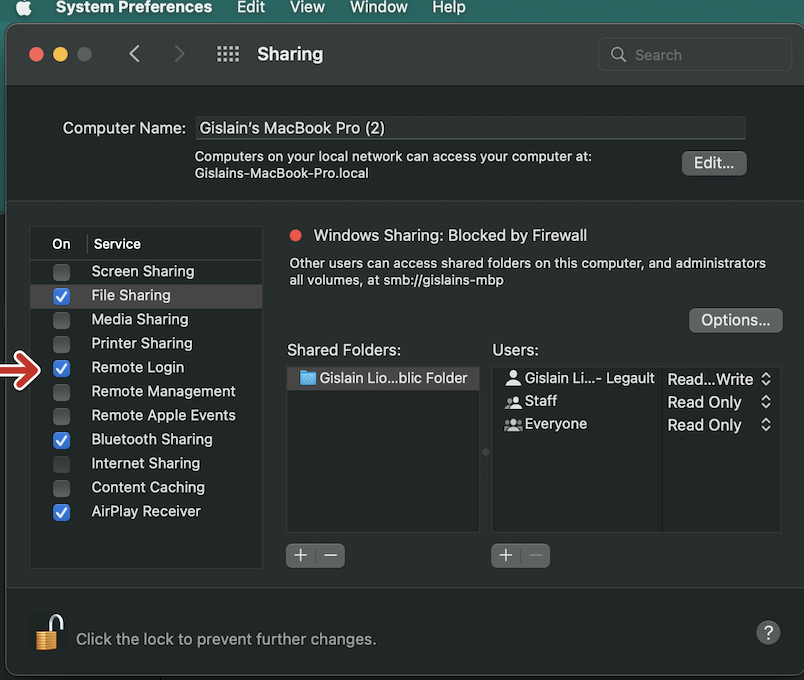Toggle the Internet Sharing checkbox
Screen dimensions: 804x680
click(62, 464)
